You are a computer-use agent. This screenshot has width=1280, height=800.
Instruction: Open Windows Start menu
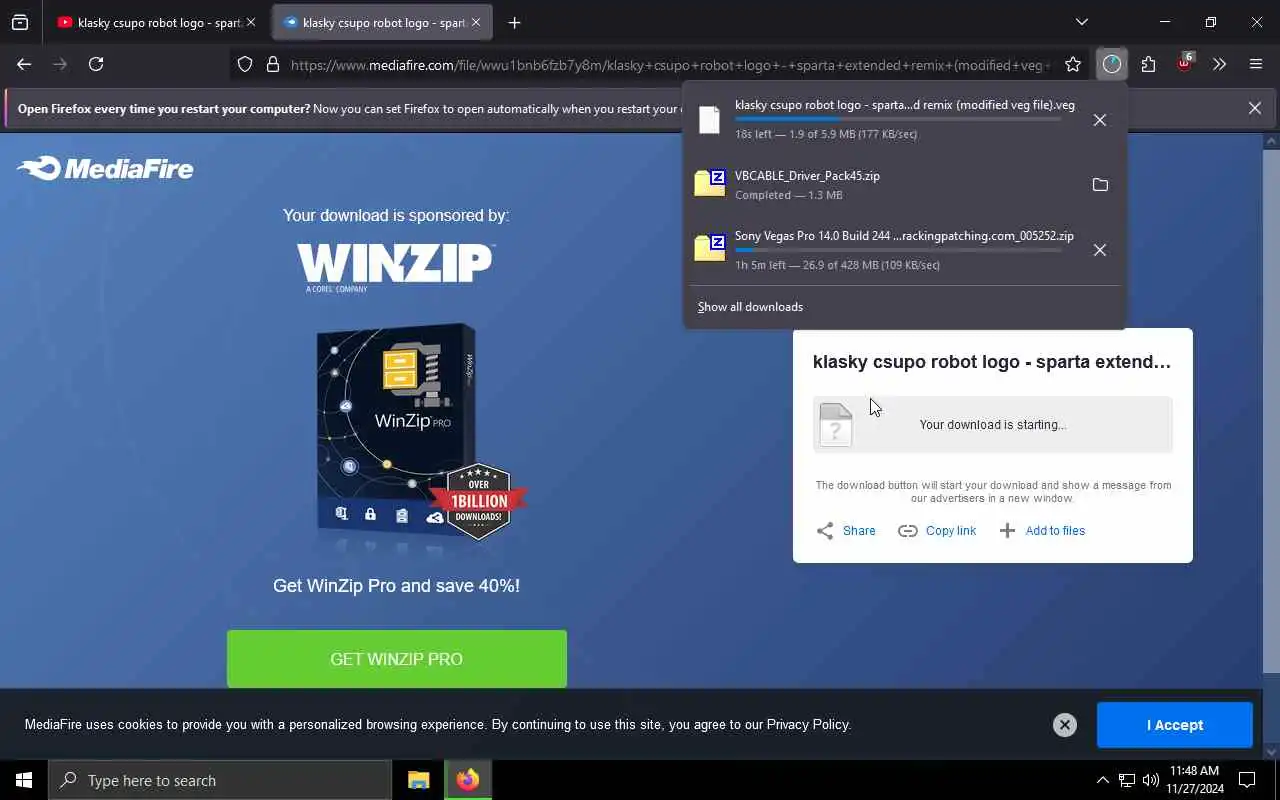point(24,780)
